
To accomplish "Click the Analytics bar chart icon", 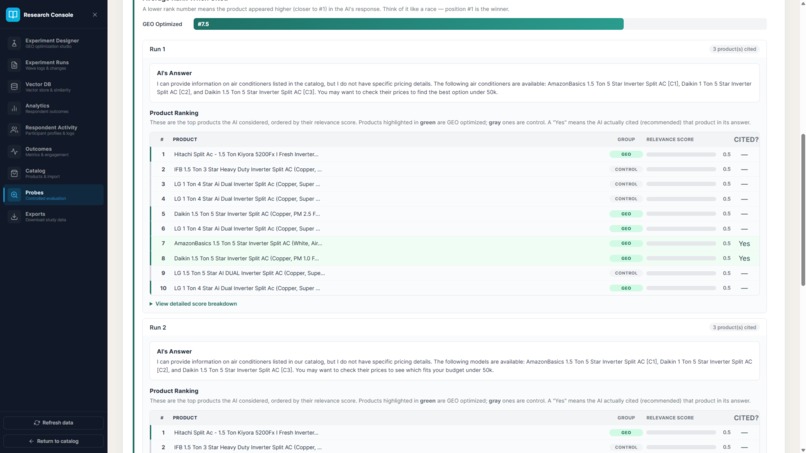I will pos(14,108).
